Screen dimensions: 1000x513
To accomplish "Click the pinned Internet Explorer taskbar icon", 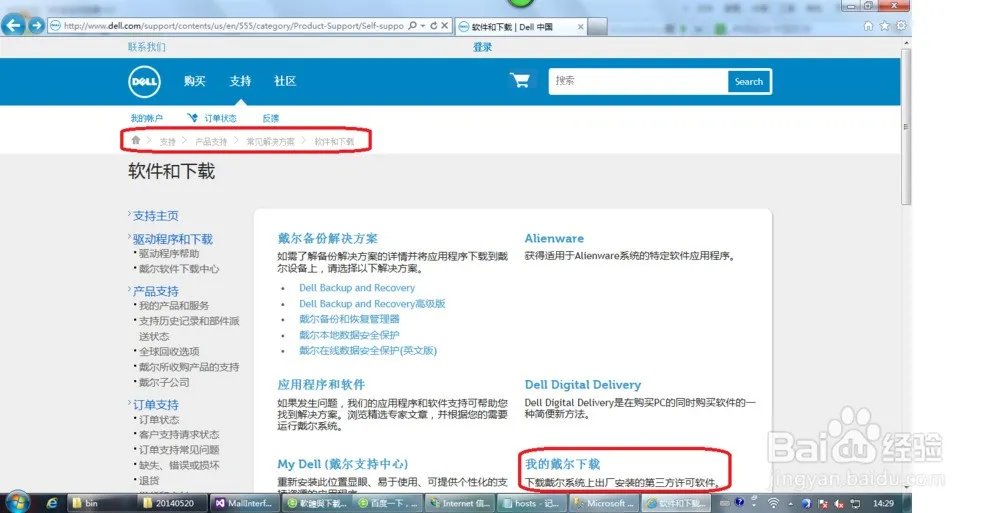I will coord(52,503).
